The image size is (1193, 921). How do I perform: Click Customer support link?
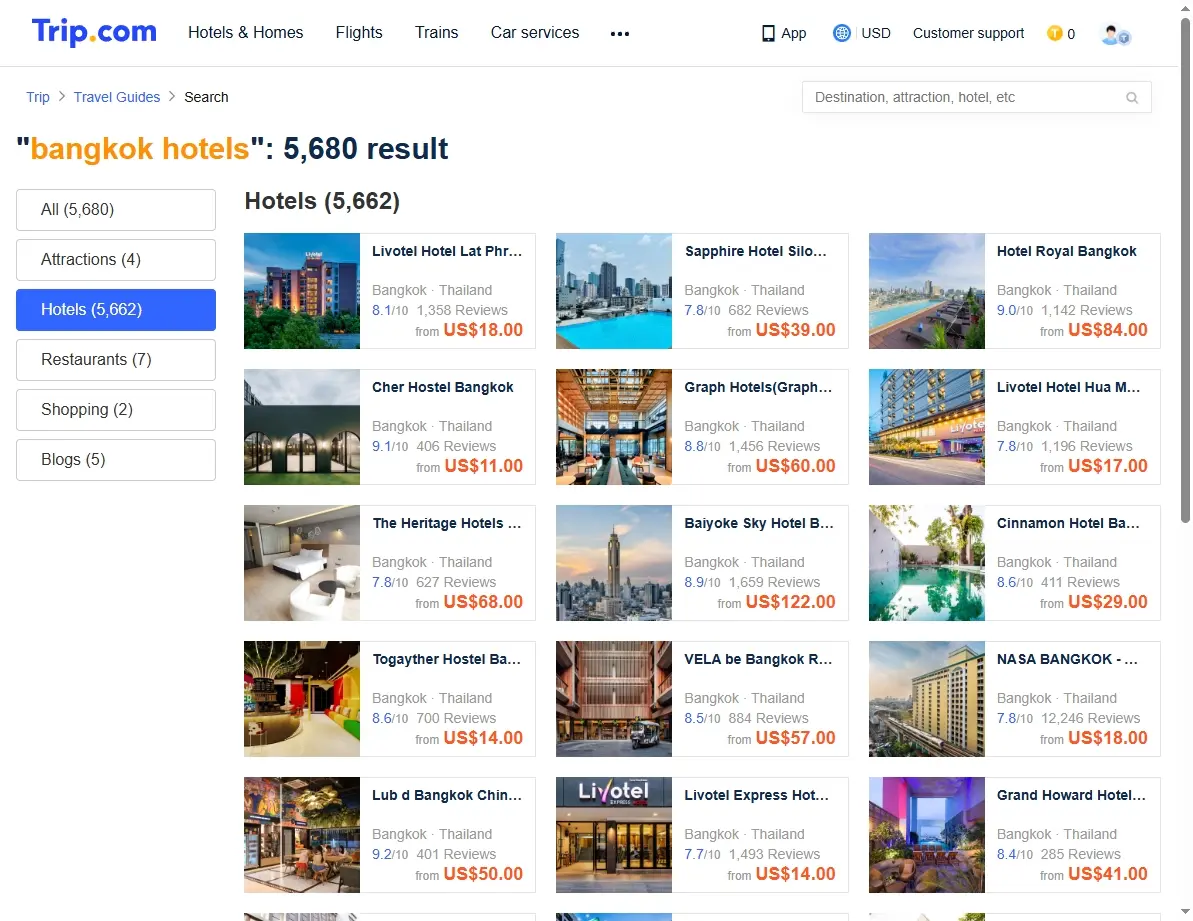[969, 33]
